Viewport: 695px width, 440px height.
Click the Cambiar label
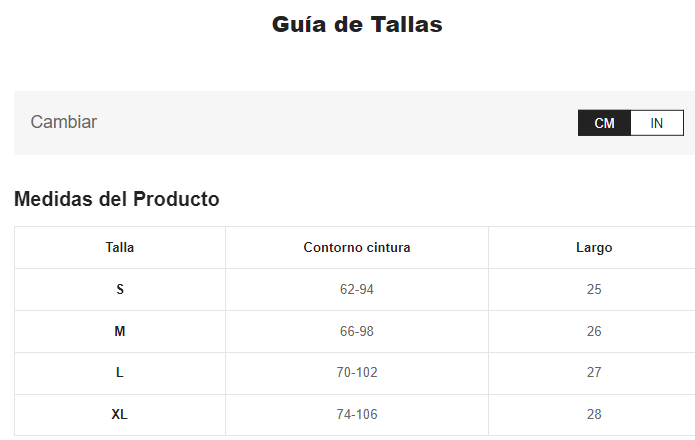64,122
